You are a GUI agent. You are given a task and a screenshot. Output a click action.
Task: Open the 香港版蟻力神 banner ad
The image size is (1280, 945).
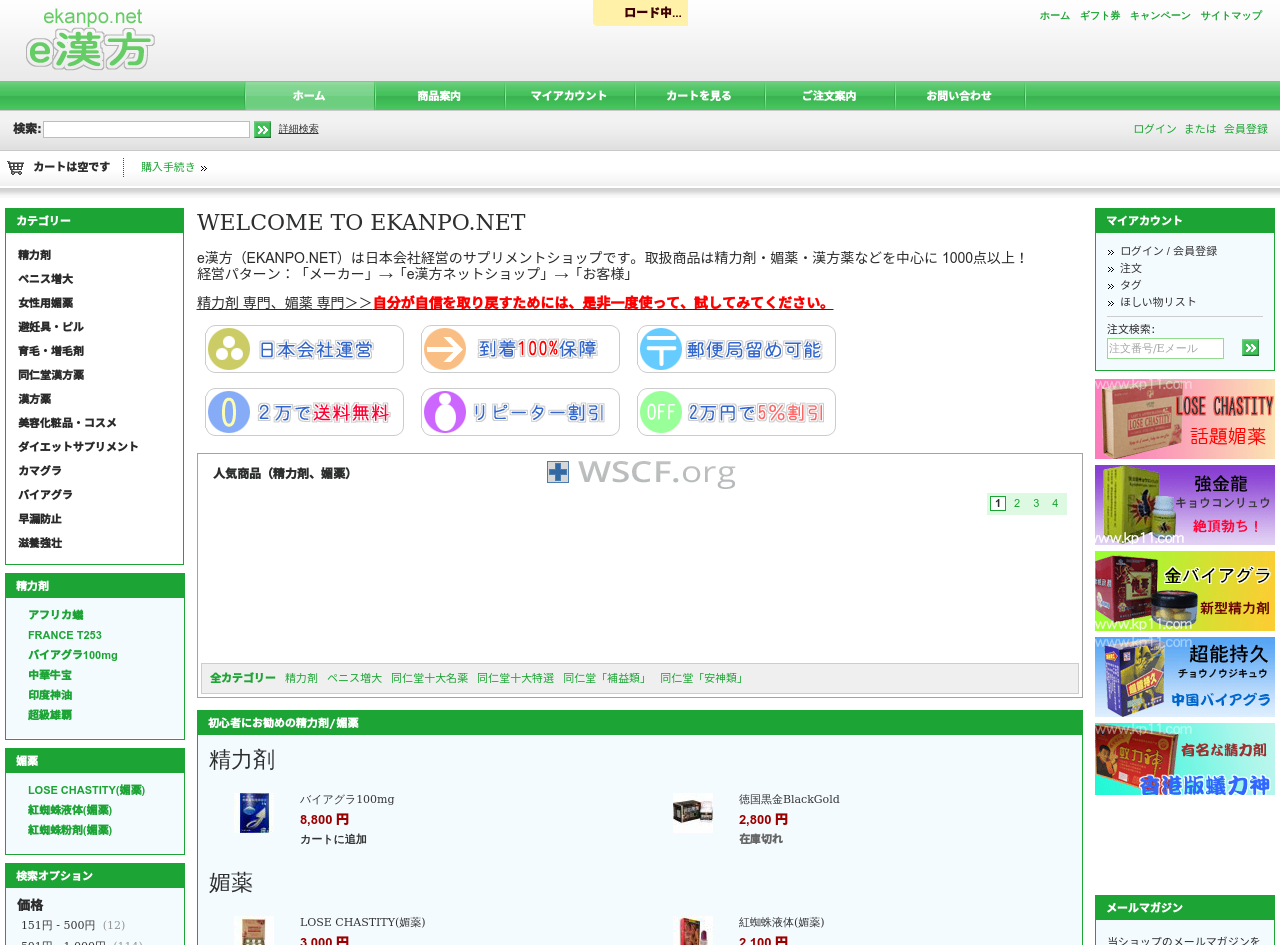tap(1185, 759)
